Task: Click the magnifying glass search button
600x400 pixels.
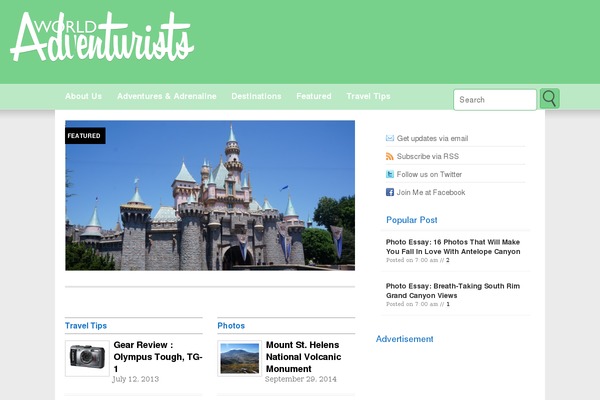Action: 549,98
